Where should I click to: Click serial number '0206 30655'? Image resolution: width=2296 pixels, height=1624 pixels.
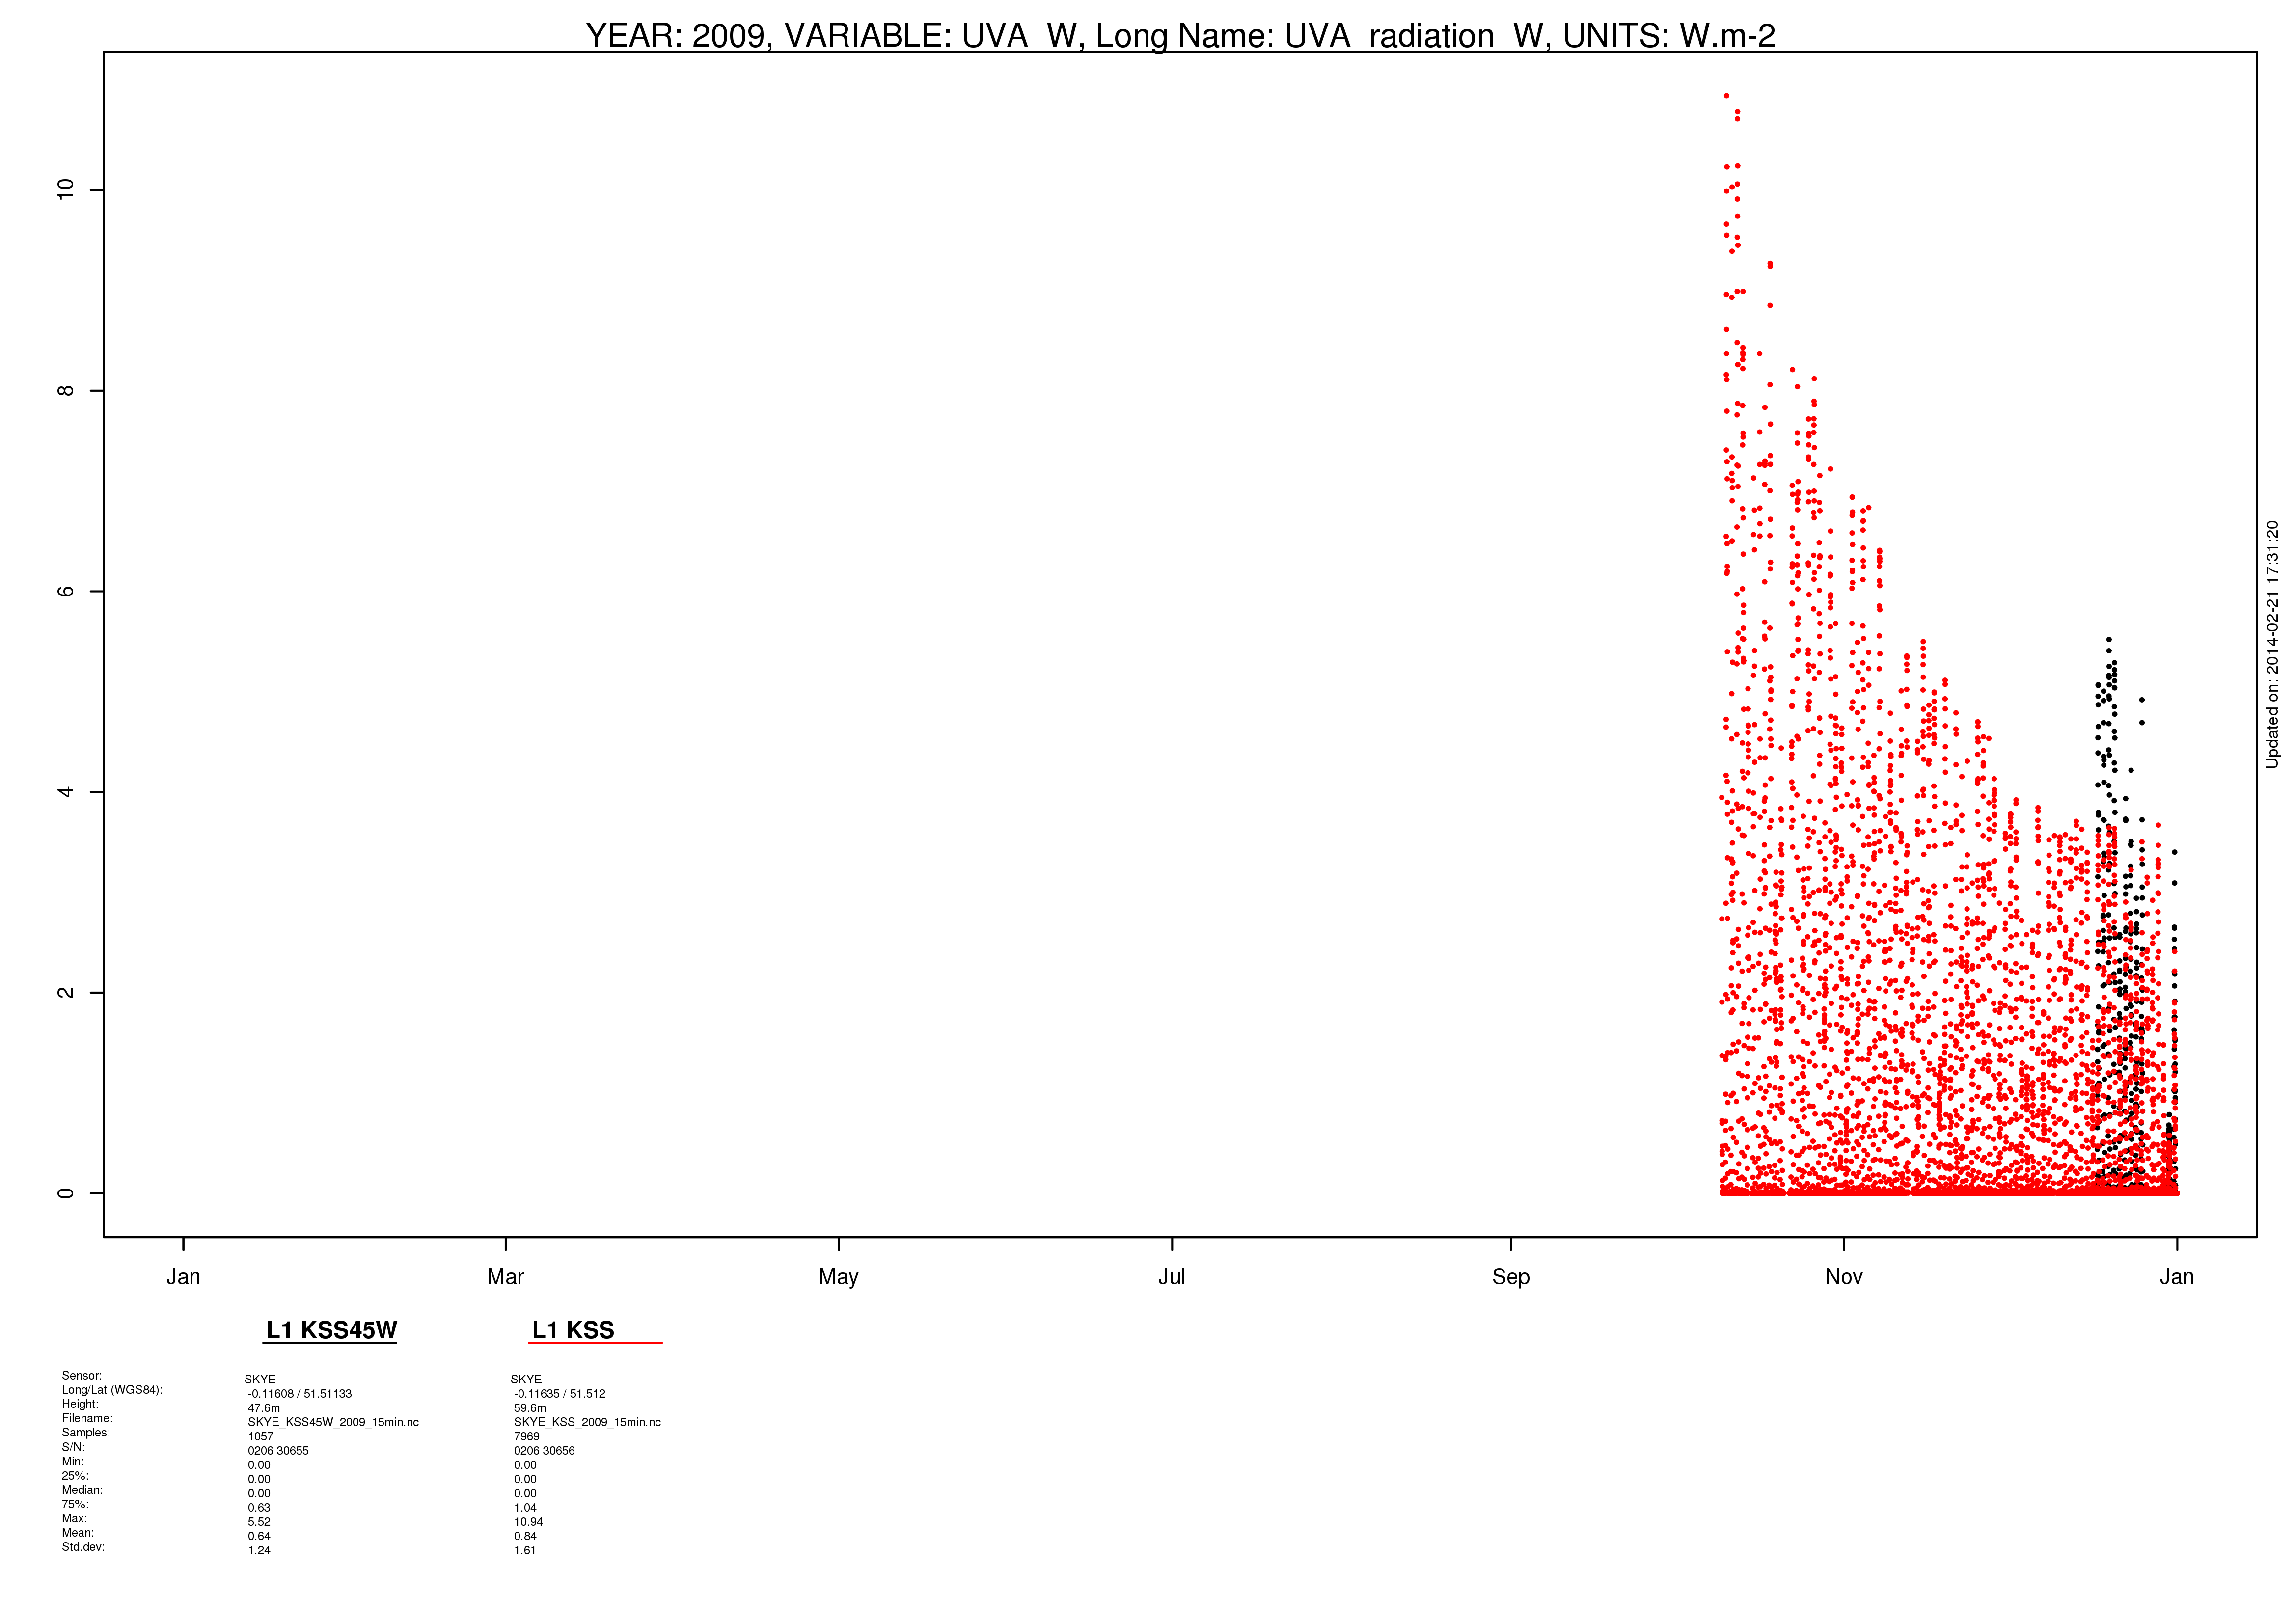[x=278, y=1451]
